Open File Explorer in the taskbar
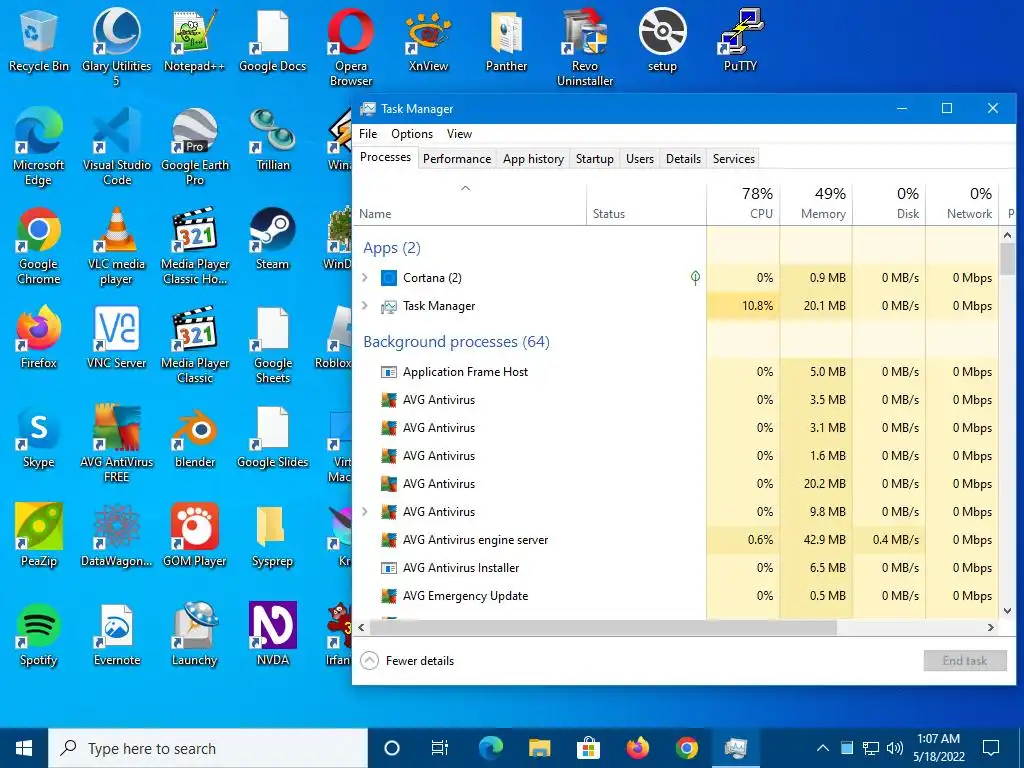This screenshot has height=768, width=1024. (539, 748)
